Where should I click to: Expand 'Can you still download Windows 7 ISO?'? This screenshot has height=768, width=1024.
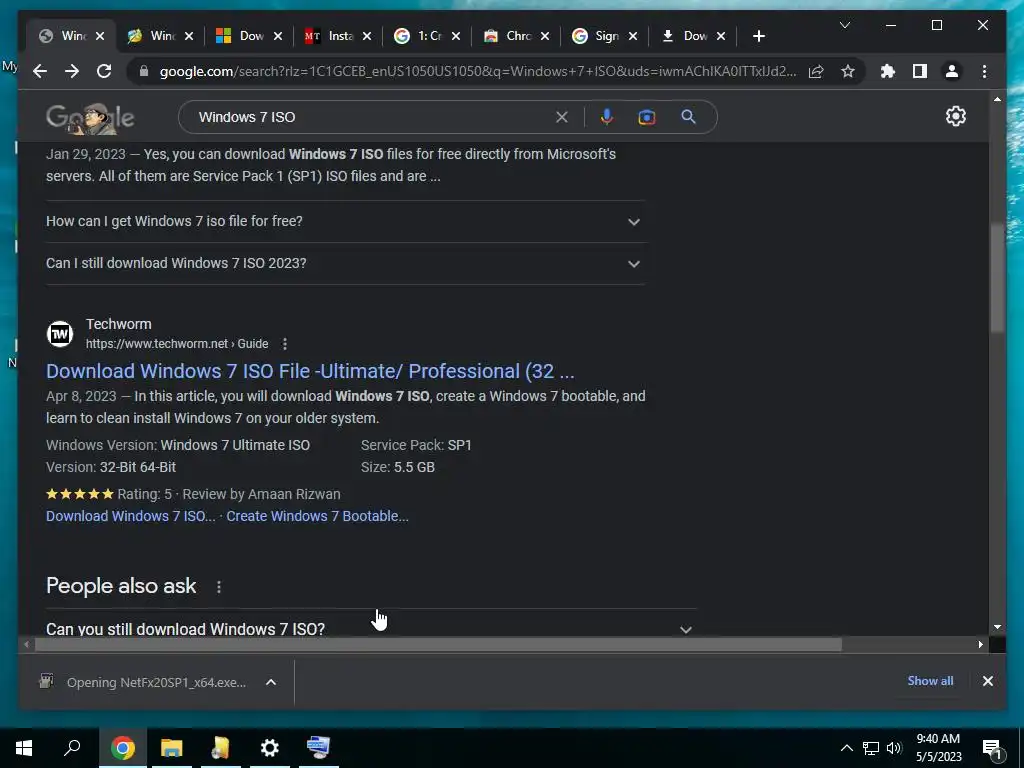tap(371, 628)
